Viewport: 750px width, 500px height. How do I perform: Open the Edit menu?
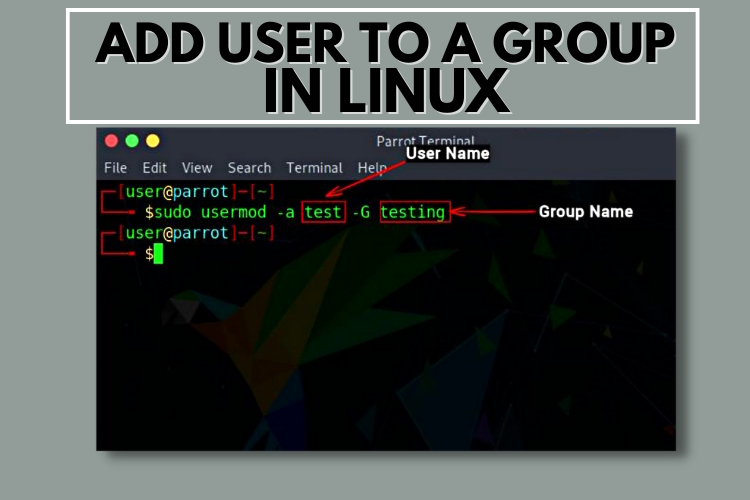pyautogui.click(x=154, y=168)
